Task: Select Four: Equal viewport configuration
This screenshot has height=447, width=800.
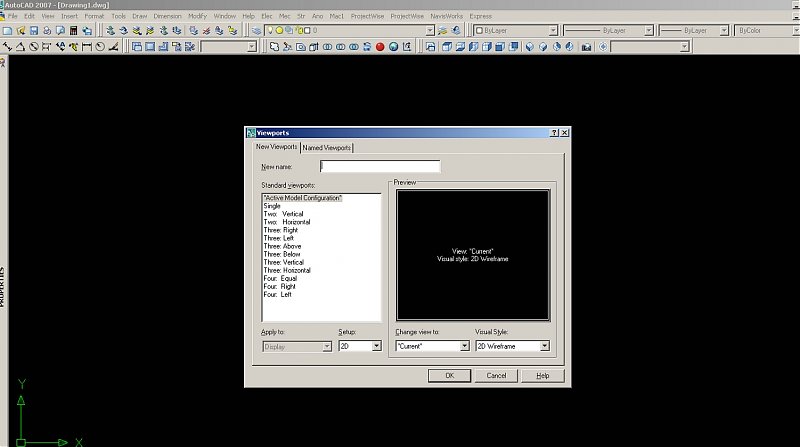Action: pos(280,278)
